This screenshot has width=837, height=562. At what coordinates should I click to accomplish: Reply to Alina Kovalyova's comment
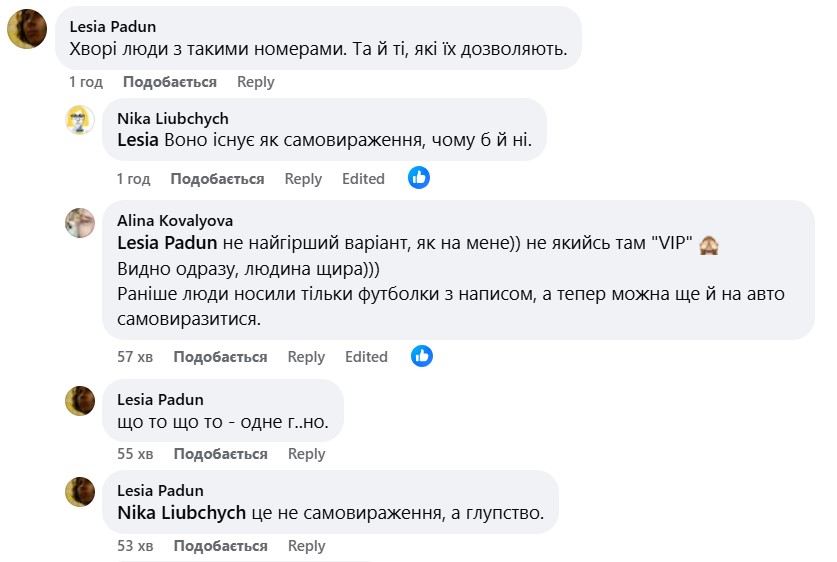306,357
